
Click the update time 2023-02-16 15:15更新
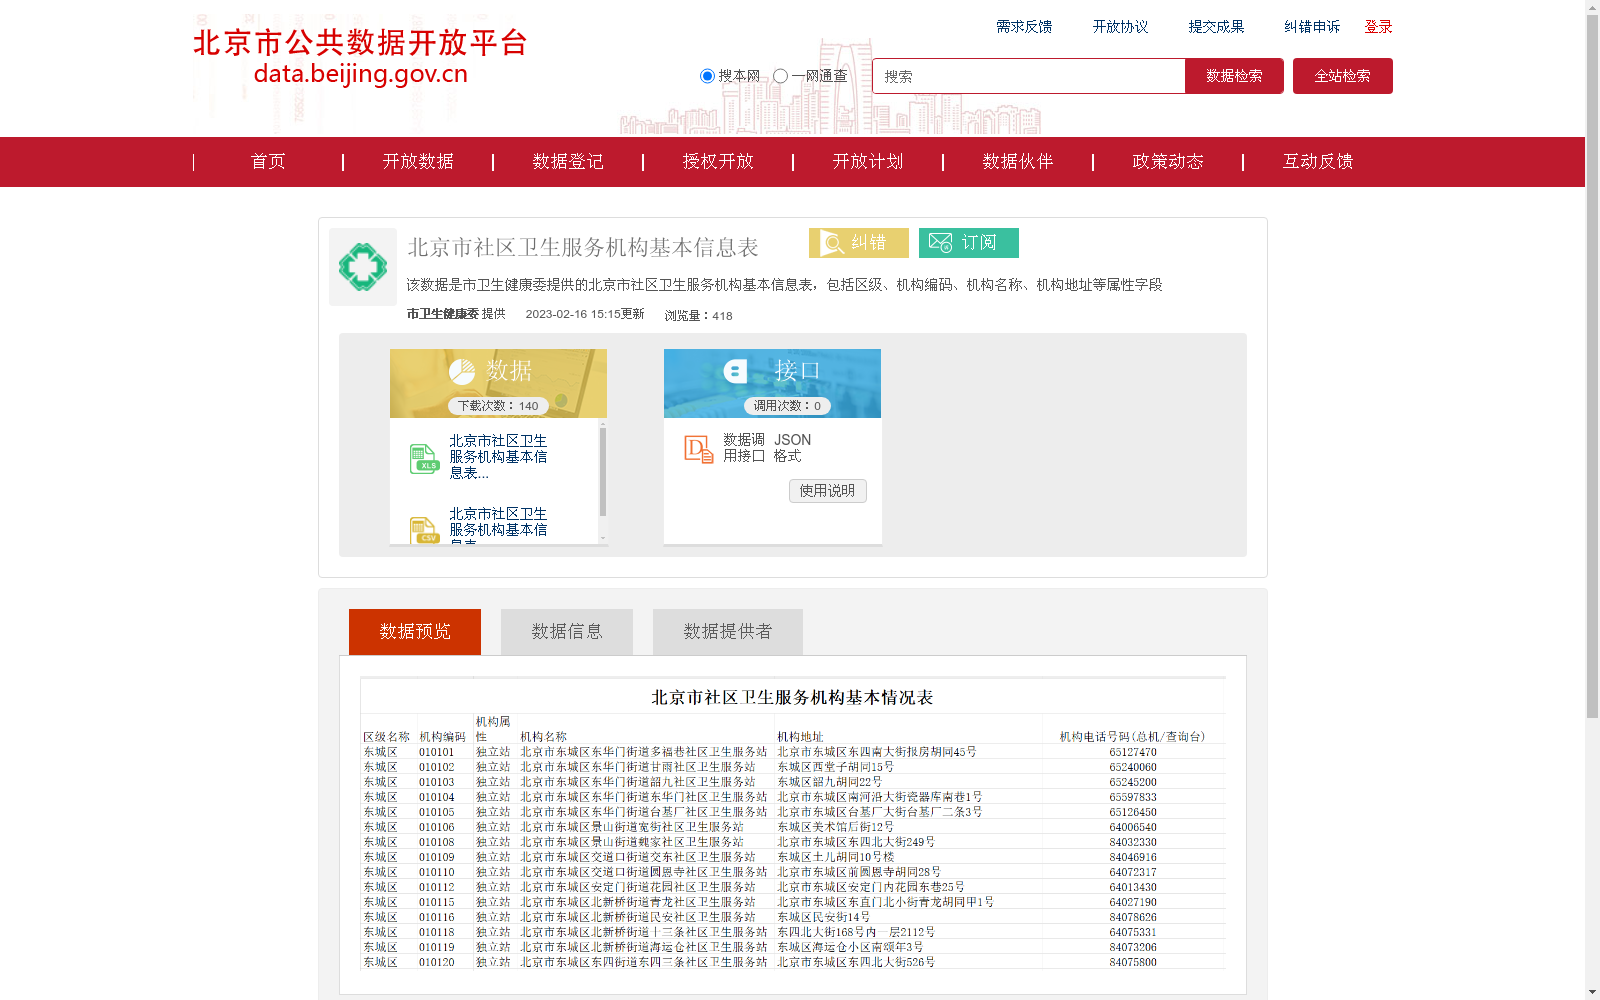585,314
